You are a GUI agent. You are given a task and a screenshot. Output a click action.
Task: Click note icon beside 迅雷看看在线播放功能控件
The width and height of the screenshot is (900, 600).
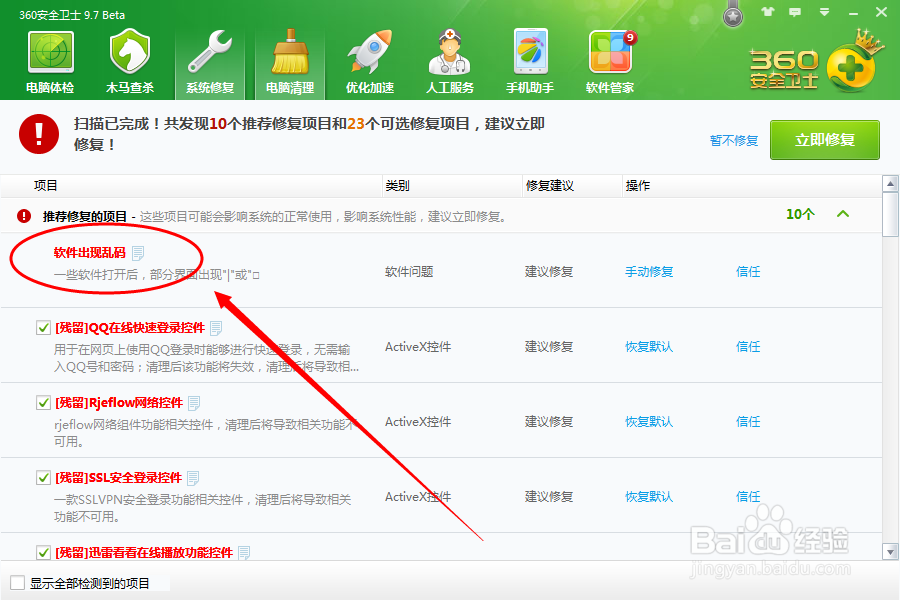coord(244,553)
